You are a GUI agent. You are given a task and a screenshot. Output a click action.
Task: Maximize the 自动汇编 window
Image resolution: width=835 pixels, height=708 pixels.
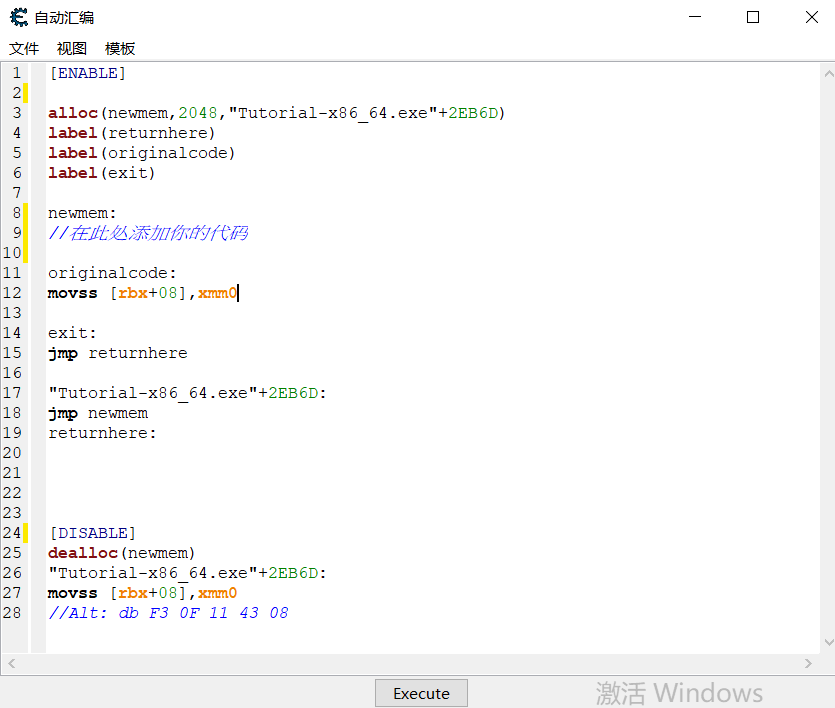753,17
